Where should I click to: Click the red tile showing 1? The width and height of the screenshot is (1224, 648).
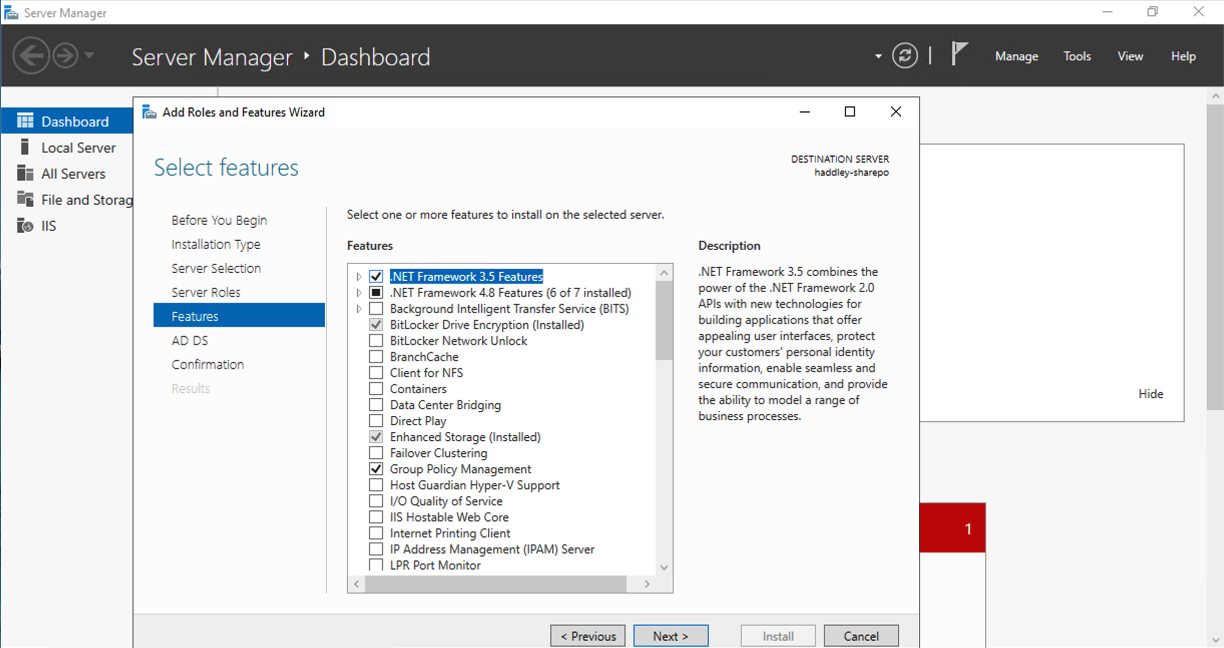click(x=952, y=529)
